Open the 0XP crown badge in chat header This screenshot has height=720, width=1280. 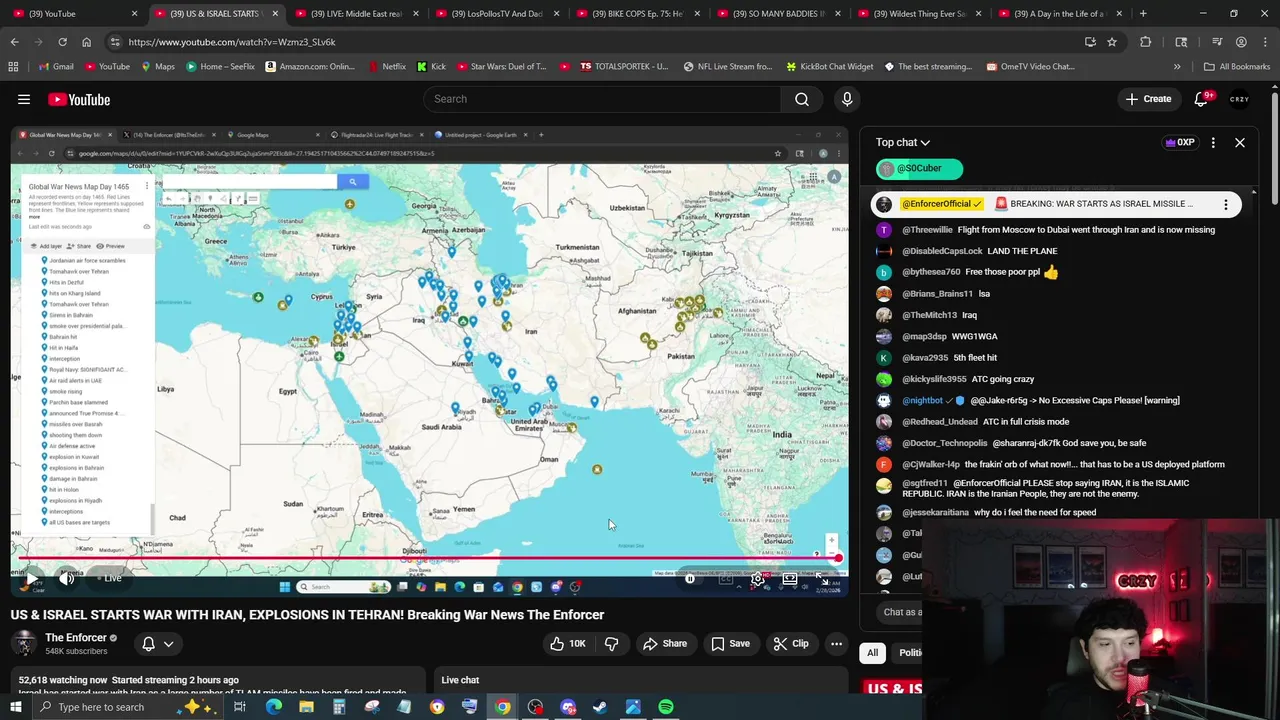click(1180, 142)
